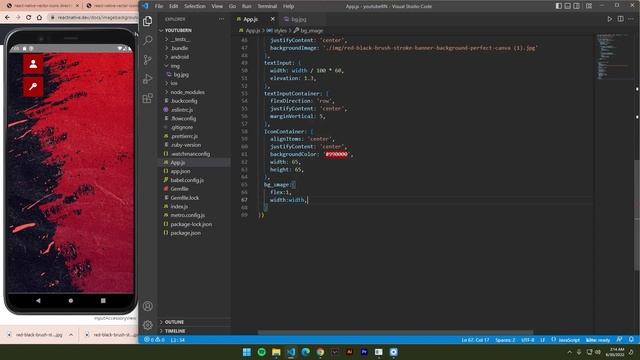Change JavaScript language mode in status bar
This screenshot has height=360, width=640.
pyautogui.click(x=569, y=340)
